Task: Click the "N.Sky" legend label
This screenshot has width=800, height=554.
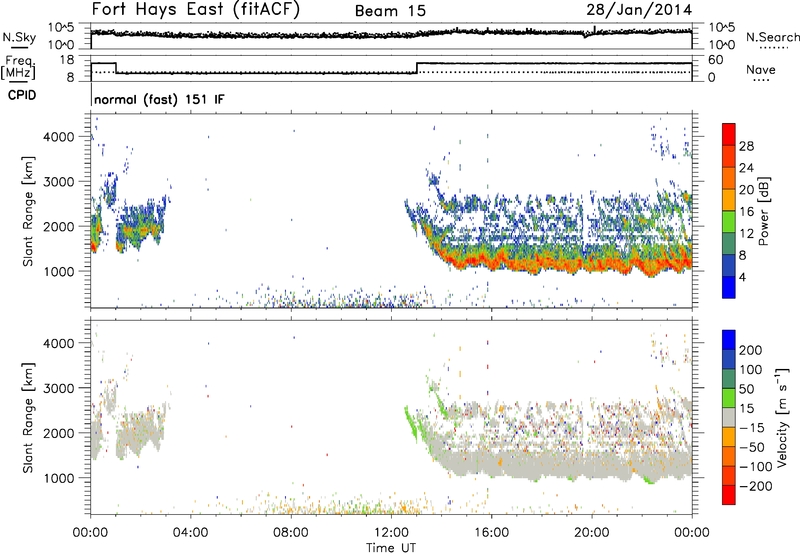Action: pos(19,38)
